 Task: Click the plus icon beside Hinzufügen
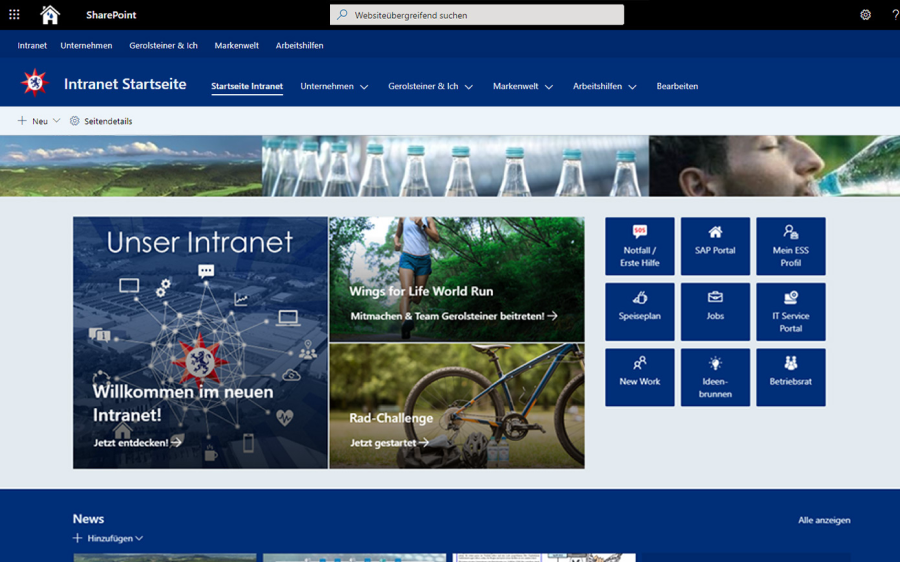click(77, 538)
